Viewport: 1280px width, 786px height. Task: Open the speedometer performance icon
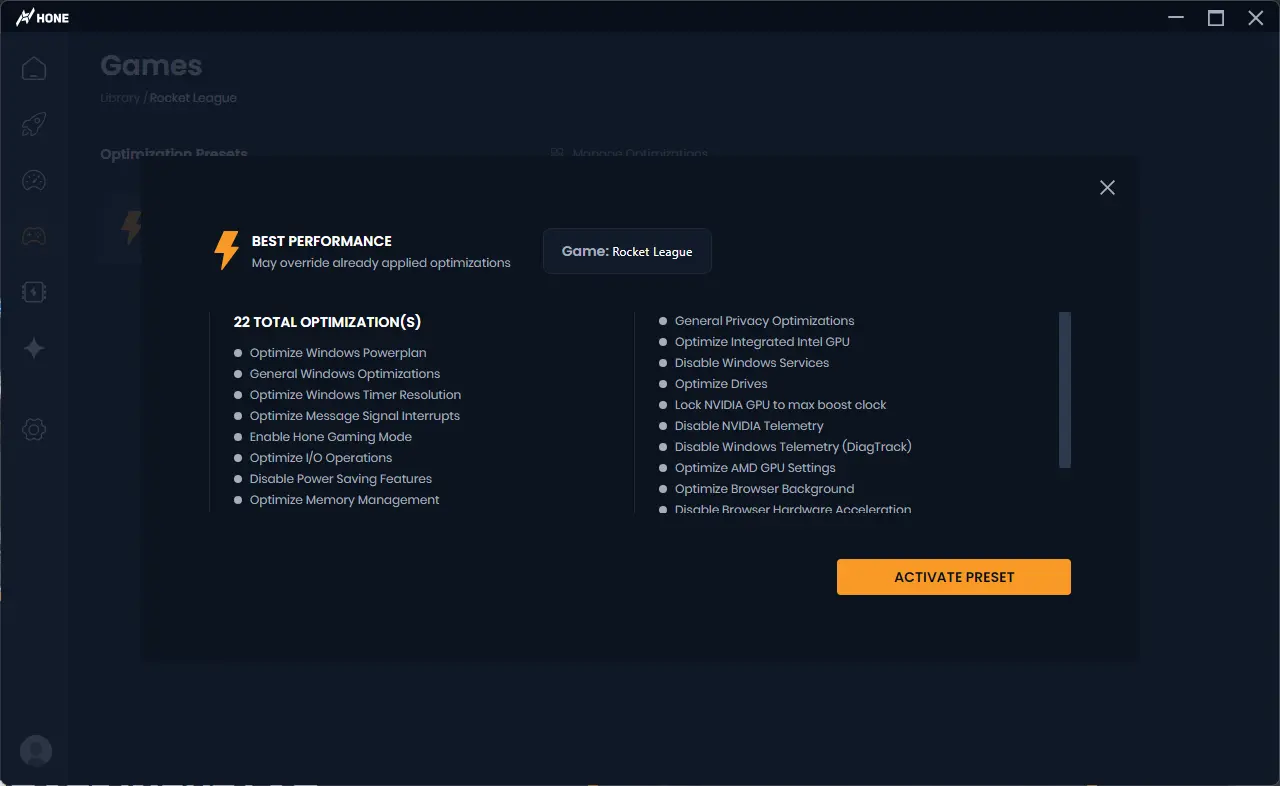[x=34, y=181]
